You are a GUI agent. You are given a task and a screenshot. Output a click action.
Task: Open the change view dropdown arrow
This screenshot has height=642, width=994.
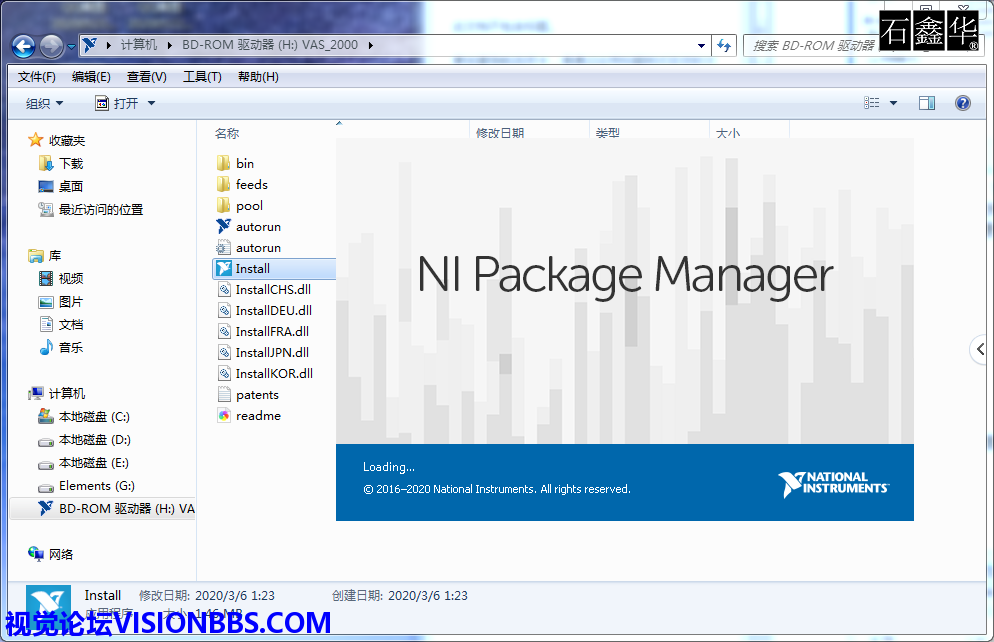[x=893, y=103]
